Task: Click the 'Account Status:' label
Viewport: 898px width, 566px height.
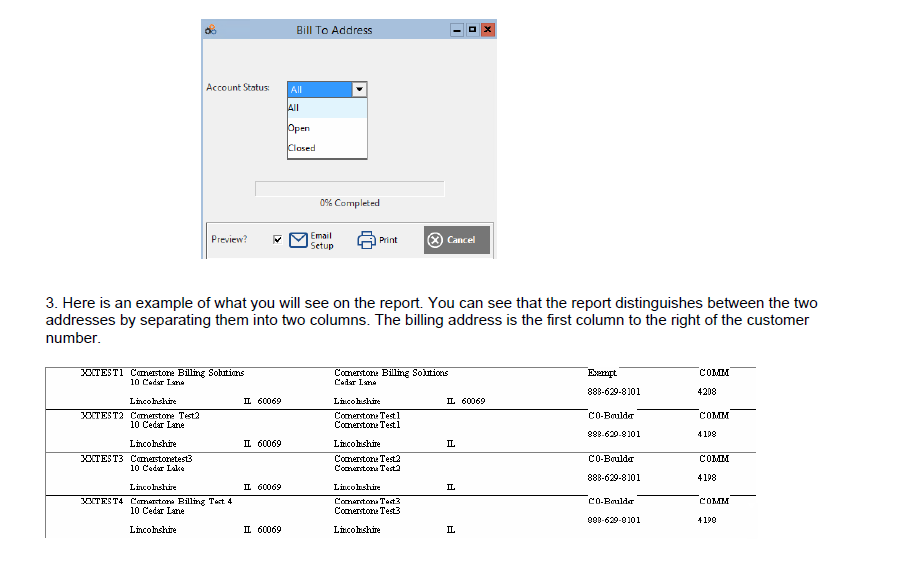Action: pyautogui.click(x=238, y=88)
